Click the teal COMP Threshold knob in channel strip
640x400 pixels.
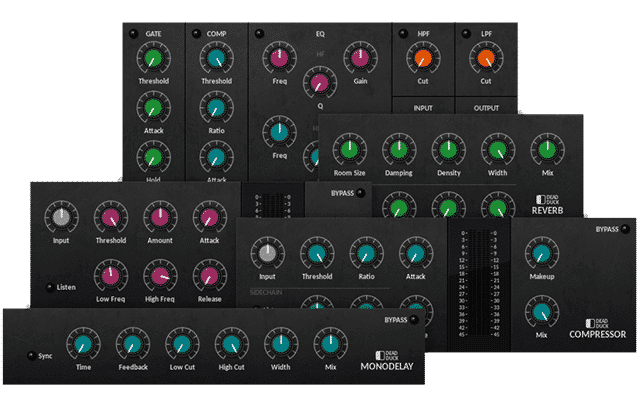pos(216,58)
